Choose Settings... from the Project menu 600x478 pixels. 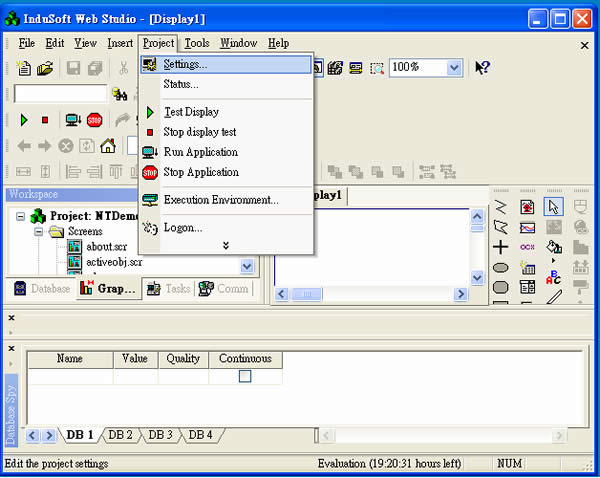186,64
